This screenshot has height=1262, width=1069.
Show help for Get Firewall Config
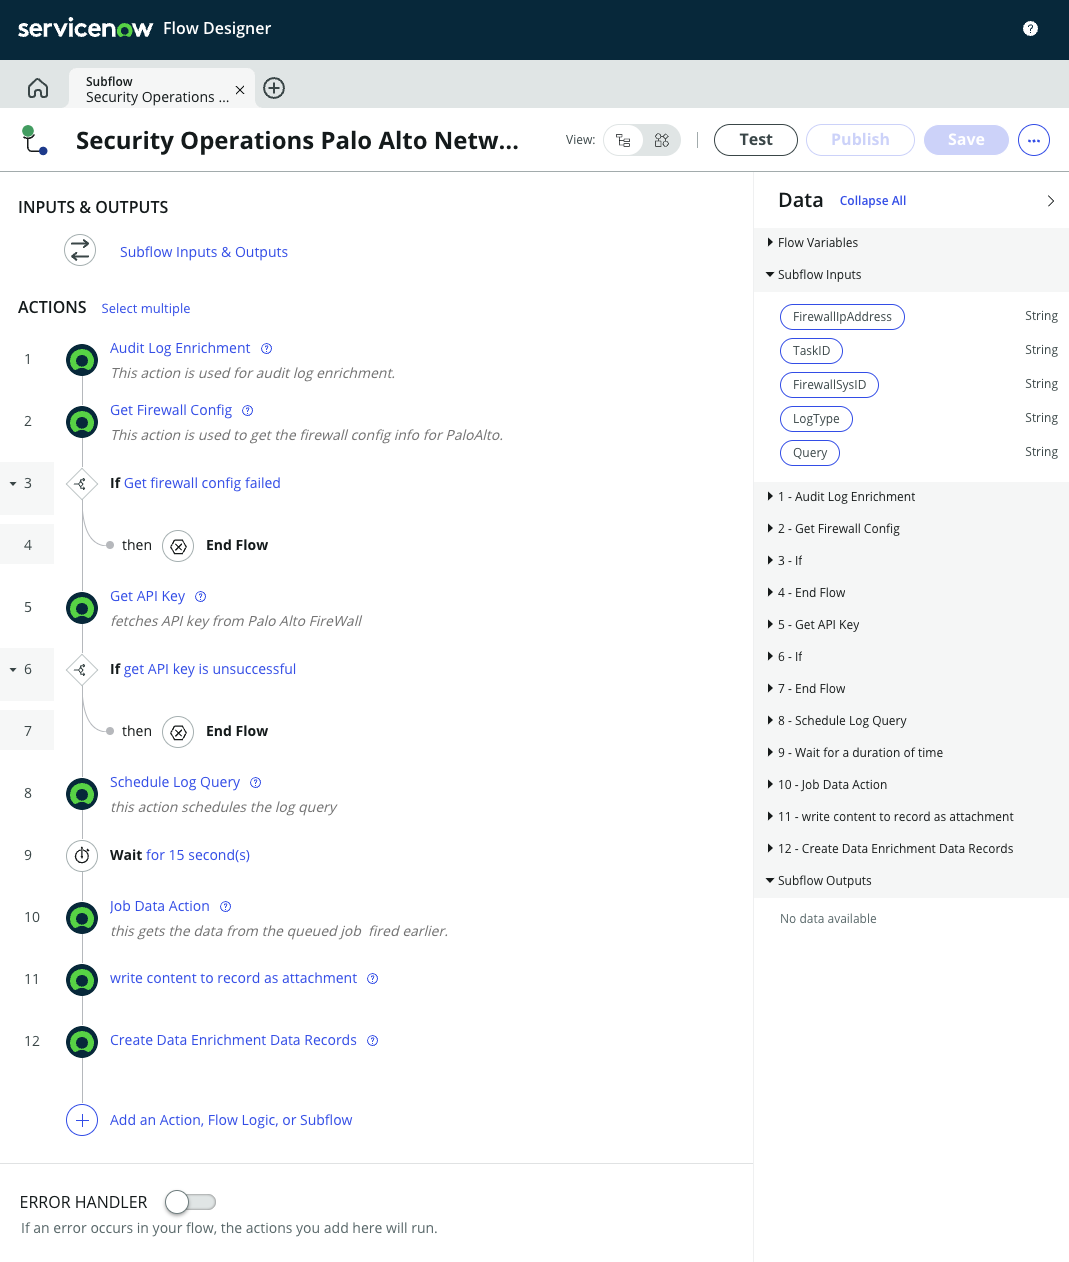point(248,411)
